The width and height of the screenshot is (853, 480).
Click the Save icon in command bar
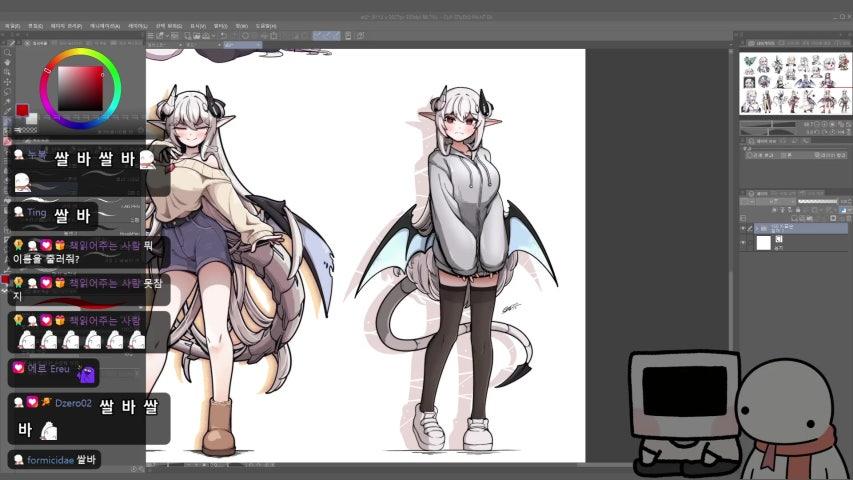tap(175, 35)
